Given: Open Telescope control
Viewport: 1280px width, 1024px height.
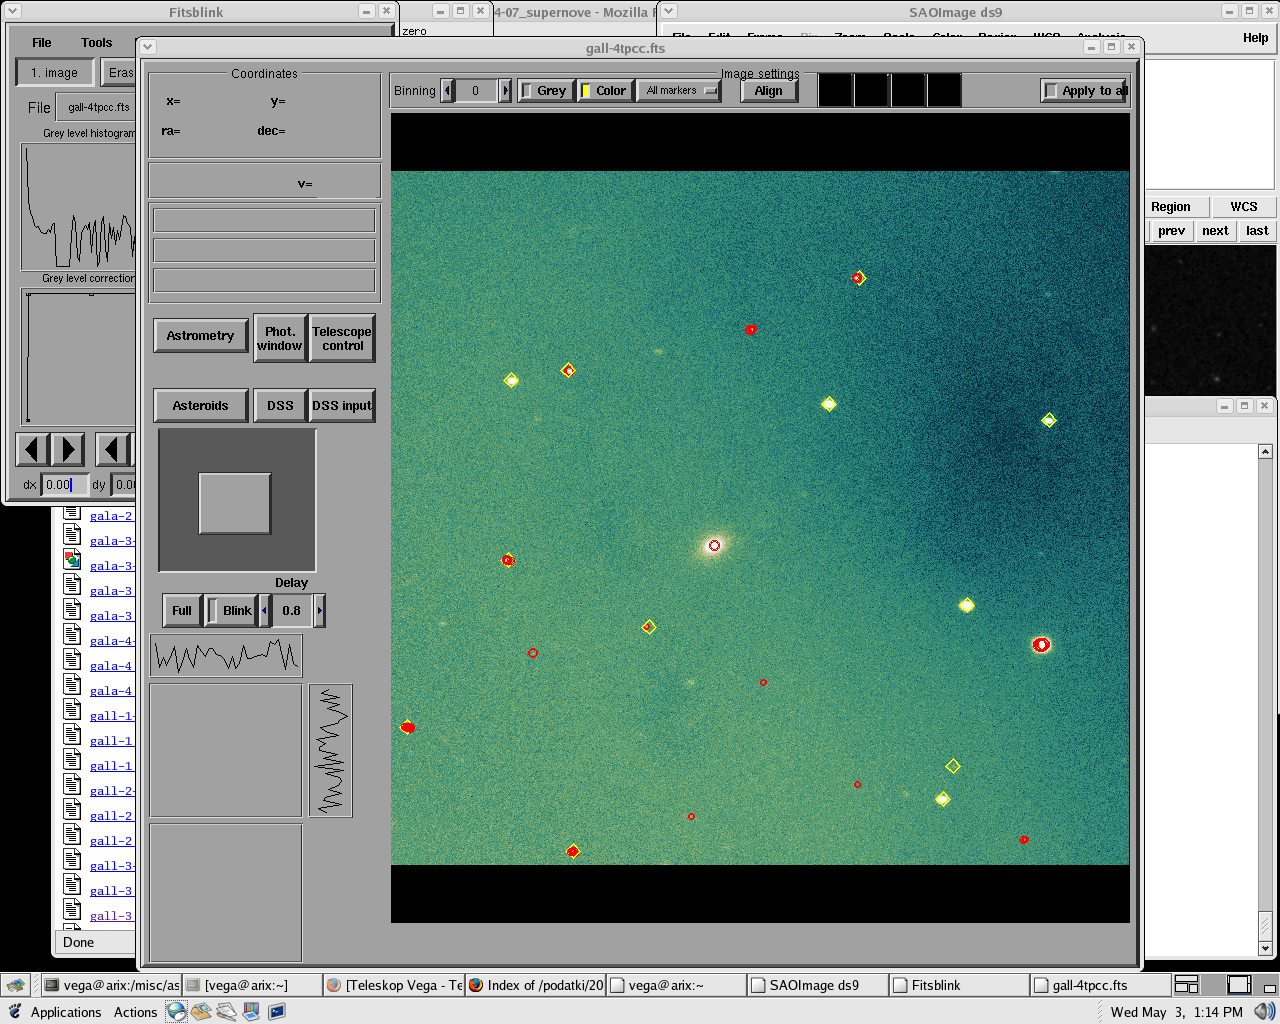Looking at the screenshot, I should (342, 338).
